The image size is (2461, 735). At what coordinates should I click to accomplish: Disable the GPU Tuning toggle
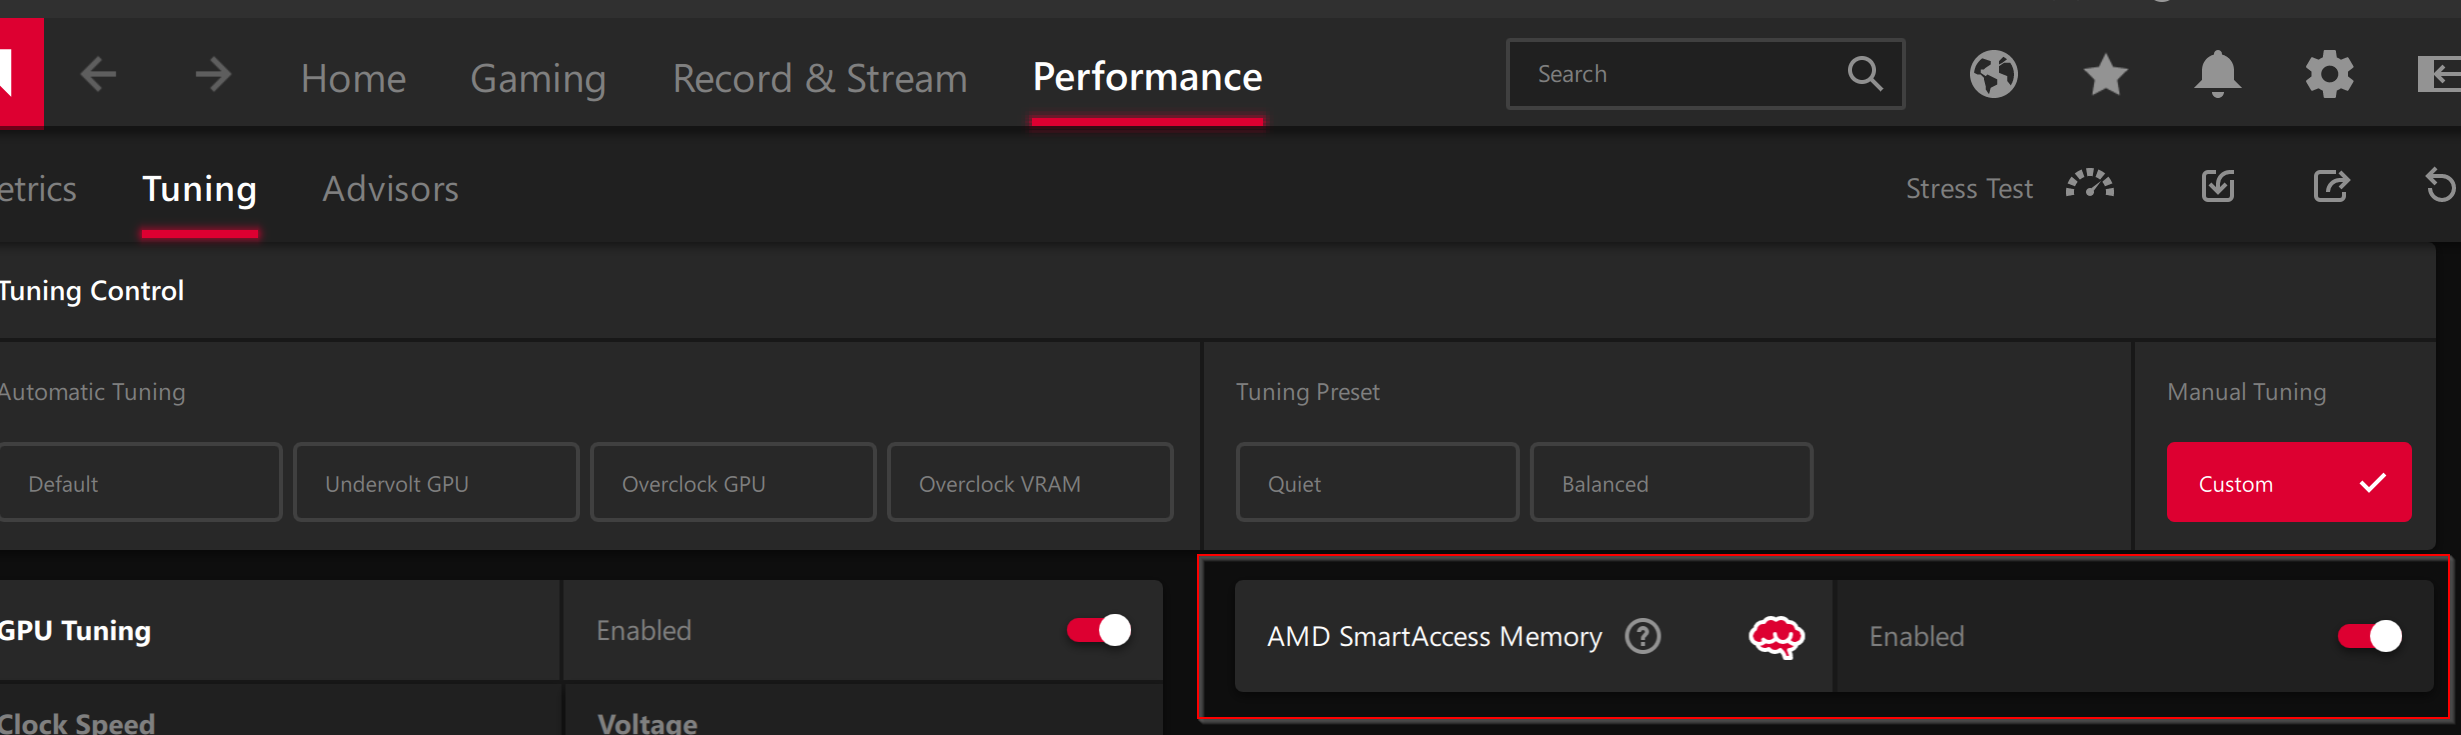(x=1099, y=630)
